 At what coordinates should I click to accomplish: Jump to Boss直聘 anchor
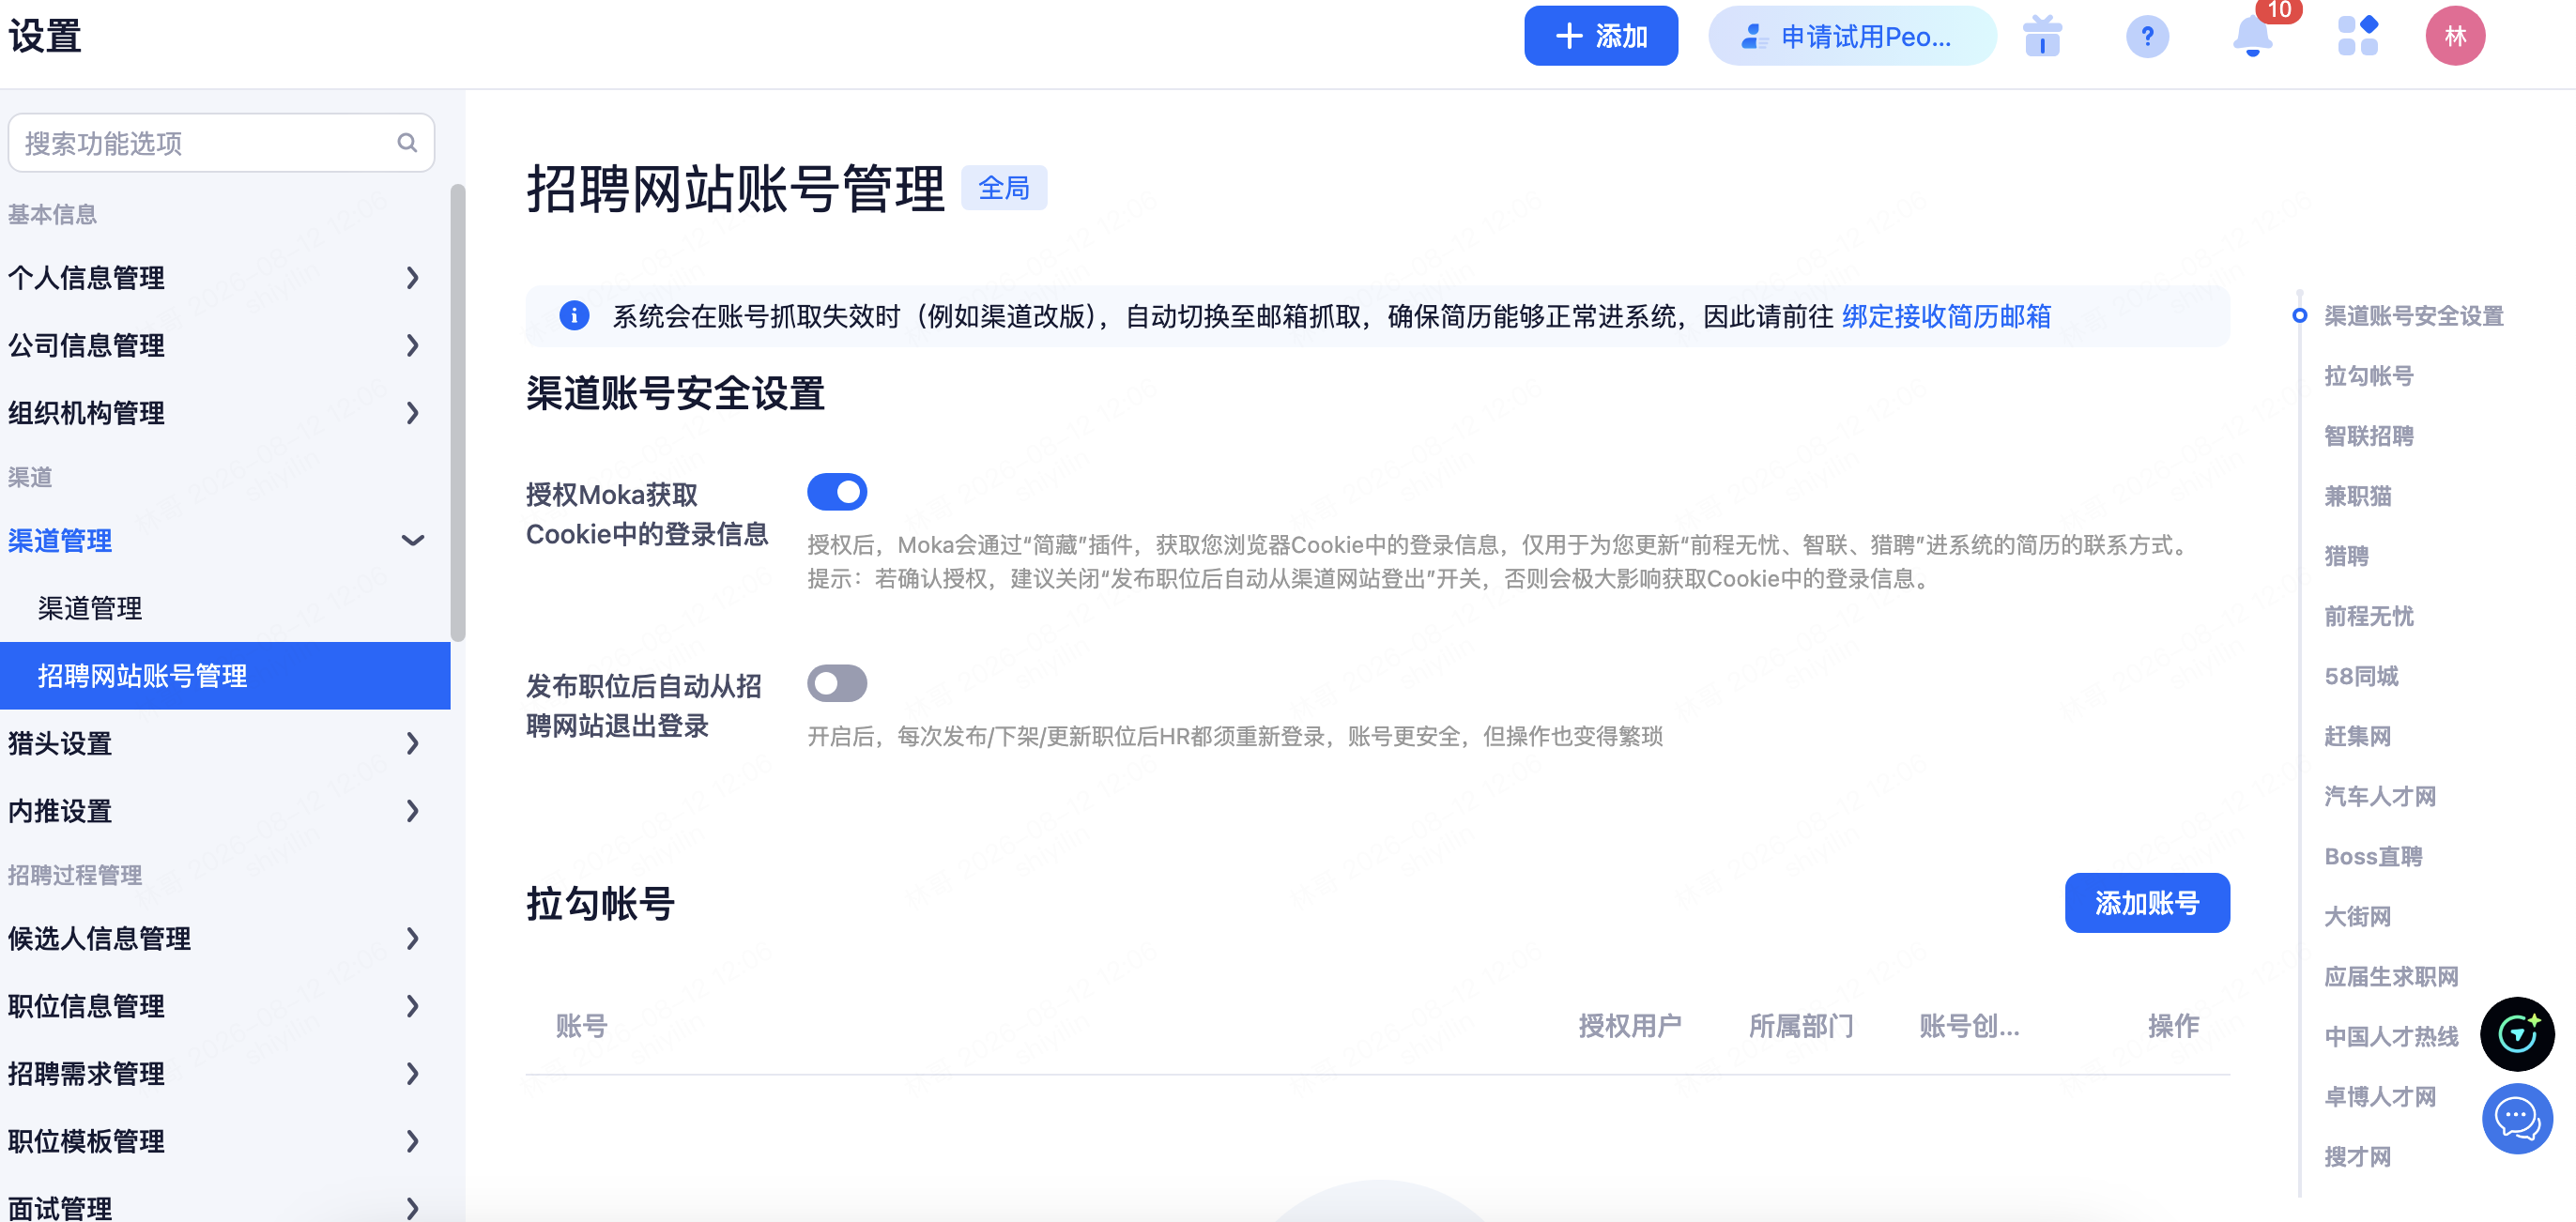coord(2373,856)
